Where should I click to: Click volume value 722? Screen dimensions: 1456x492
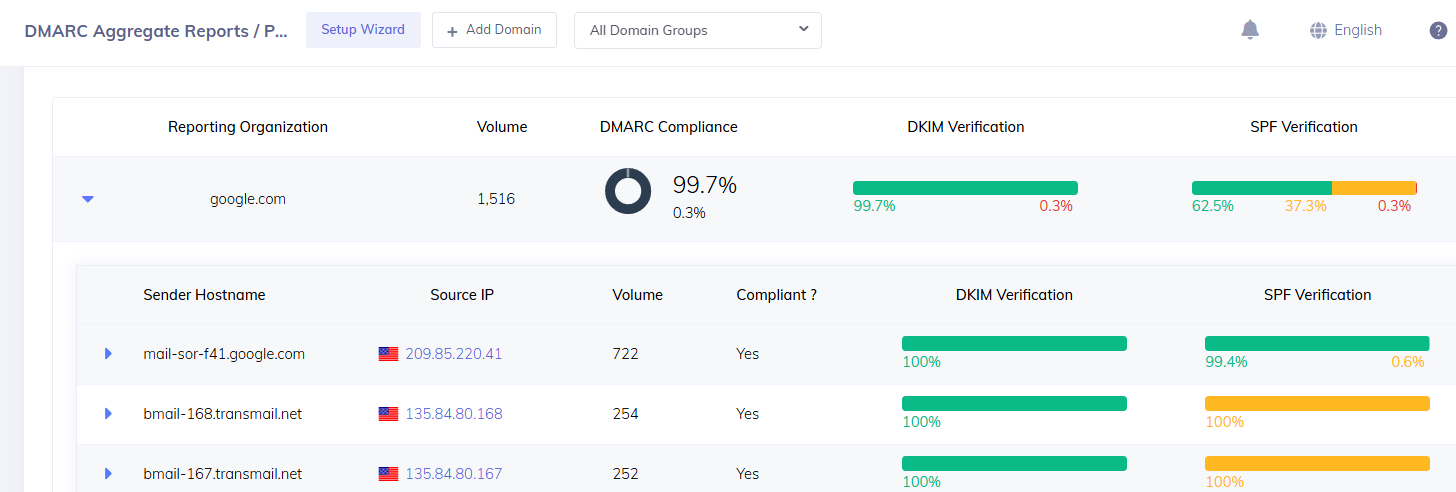pyautogui.click(x=625, y=354)
